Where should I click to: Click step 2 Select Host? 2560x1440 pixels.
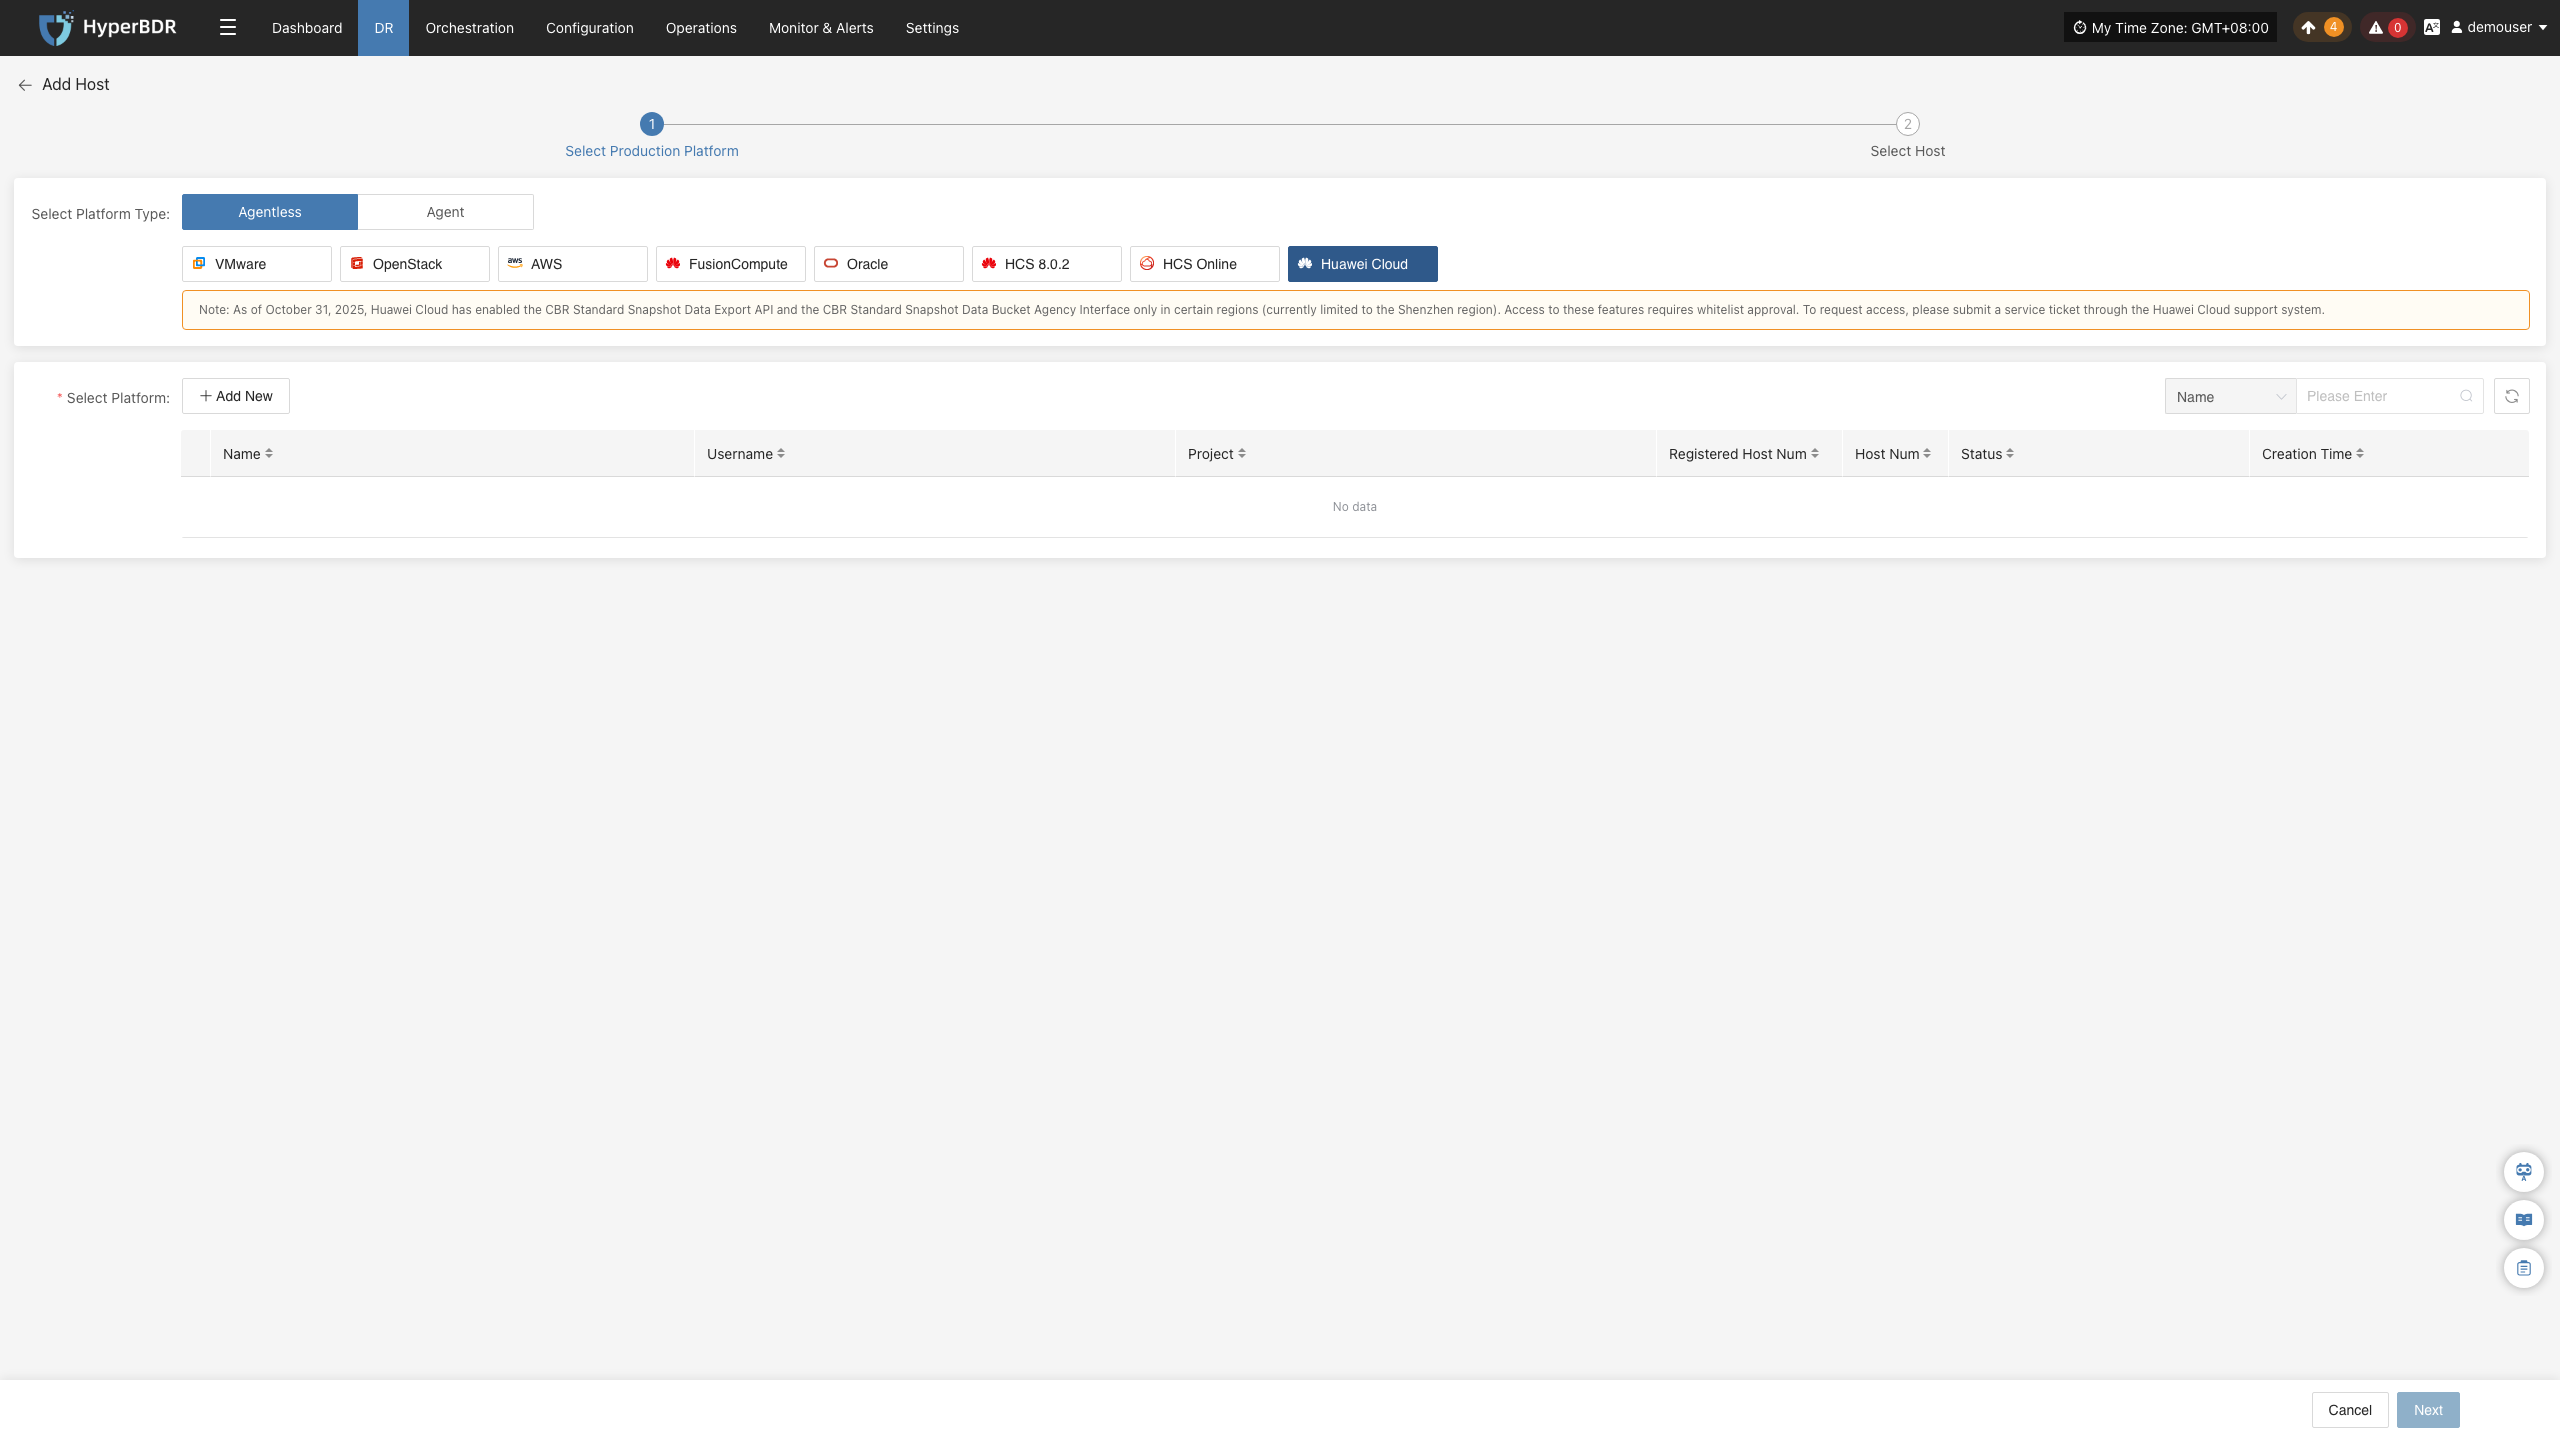pyautogui.click(x=1908, y=136)
